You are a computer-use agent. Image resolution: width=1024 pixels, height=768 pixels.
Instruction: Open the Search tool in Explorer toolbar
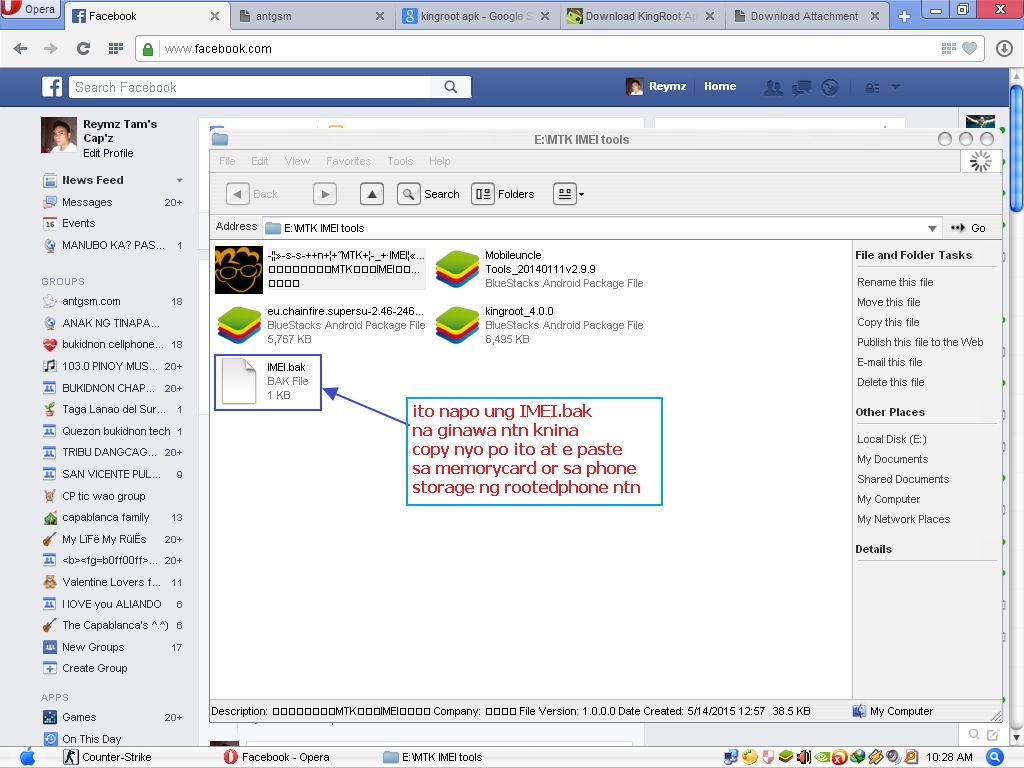pos(429,194)
